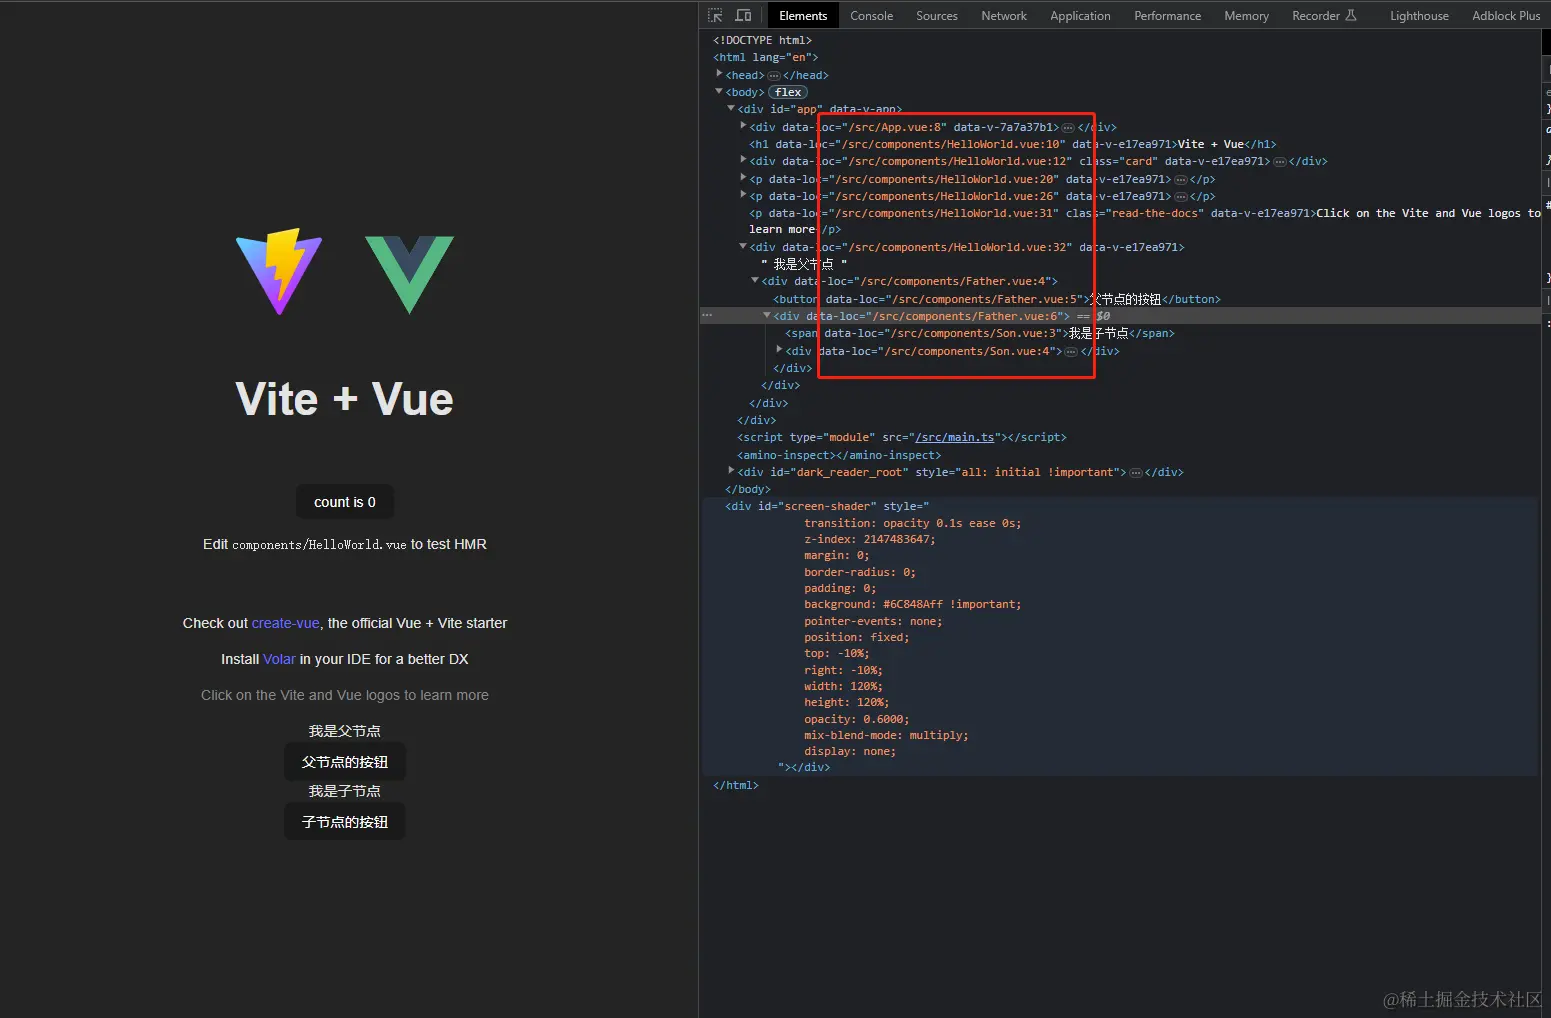Screen dimensions: 1551x1018
Task: Expand the Son.vue:4 div node
Action: tap(779, 350)
